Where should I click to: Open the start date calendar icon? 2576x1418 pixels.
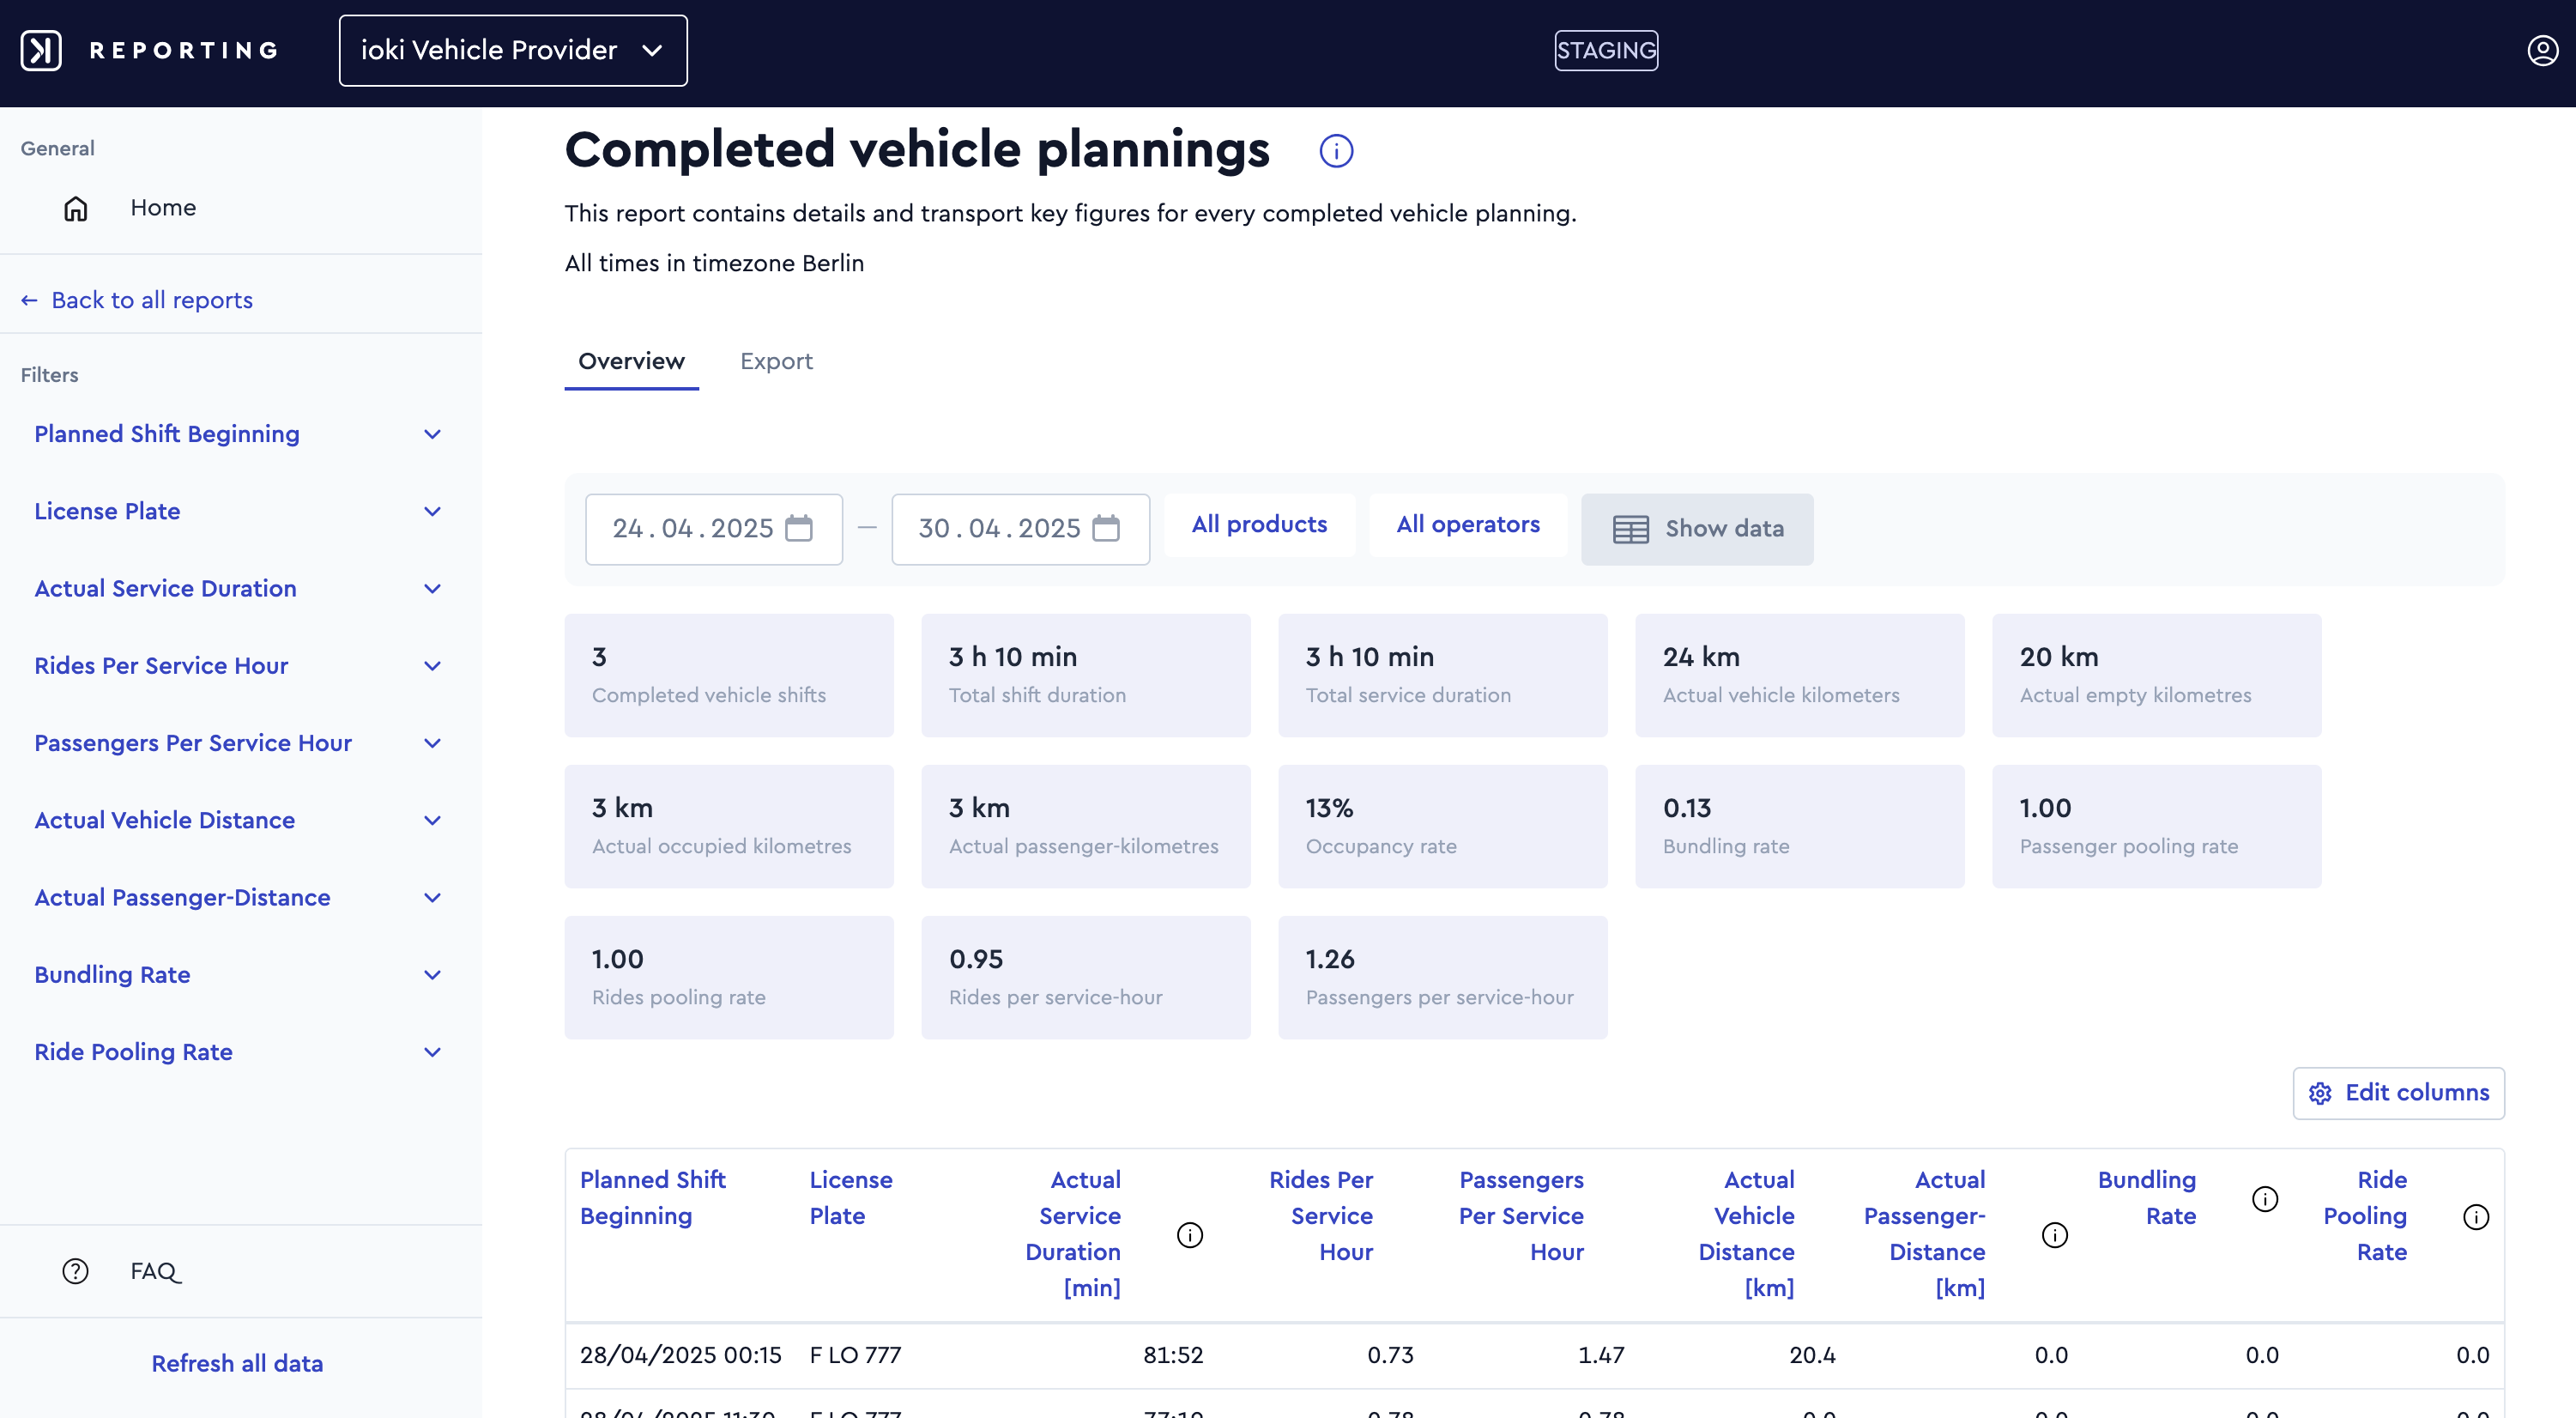click(799, 528)
